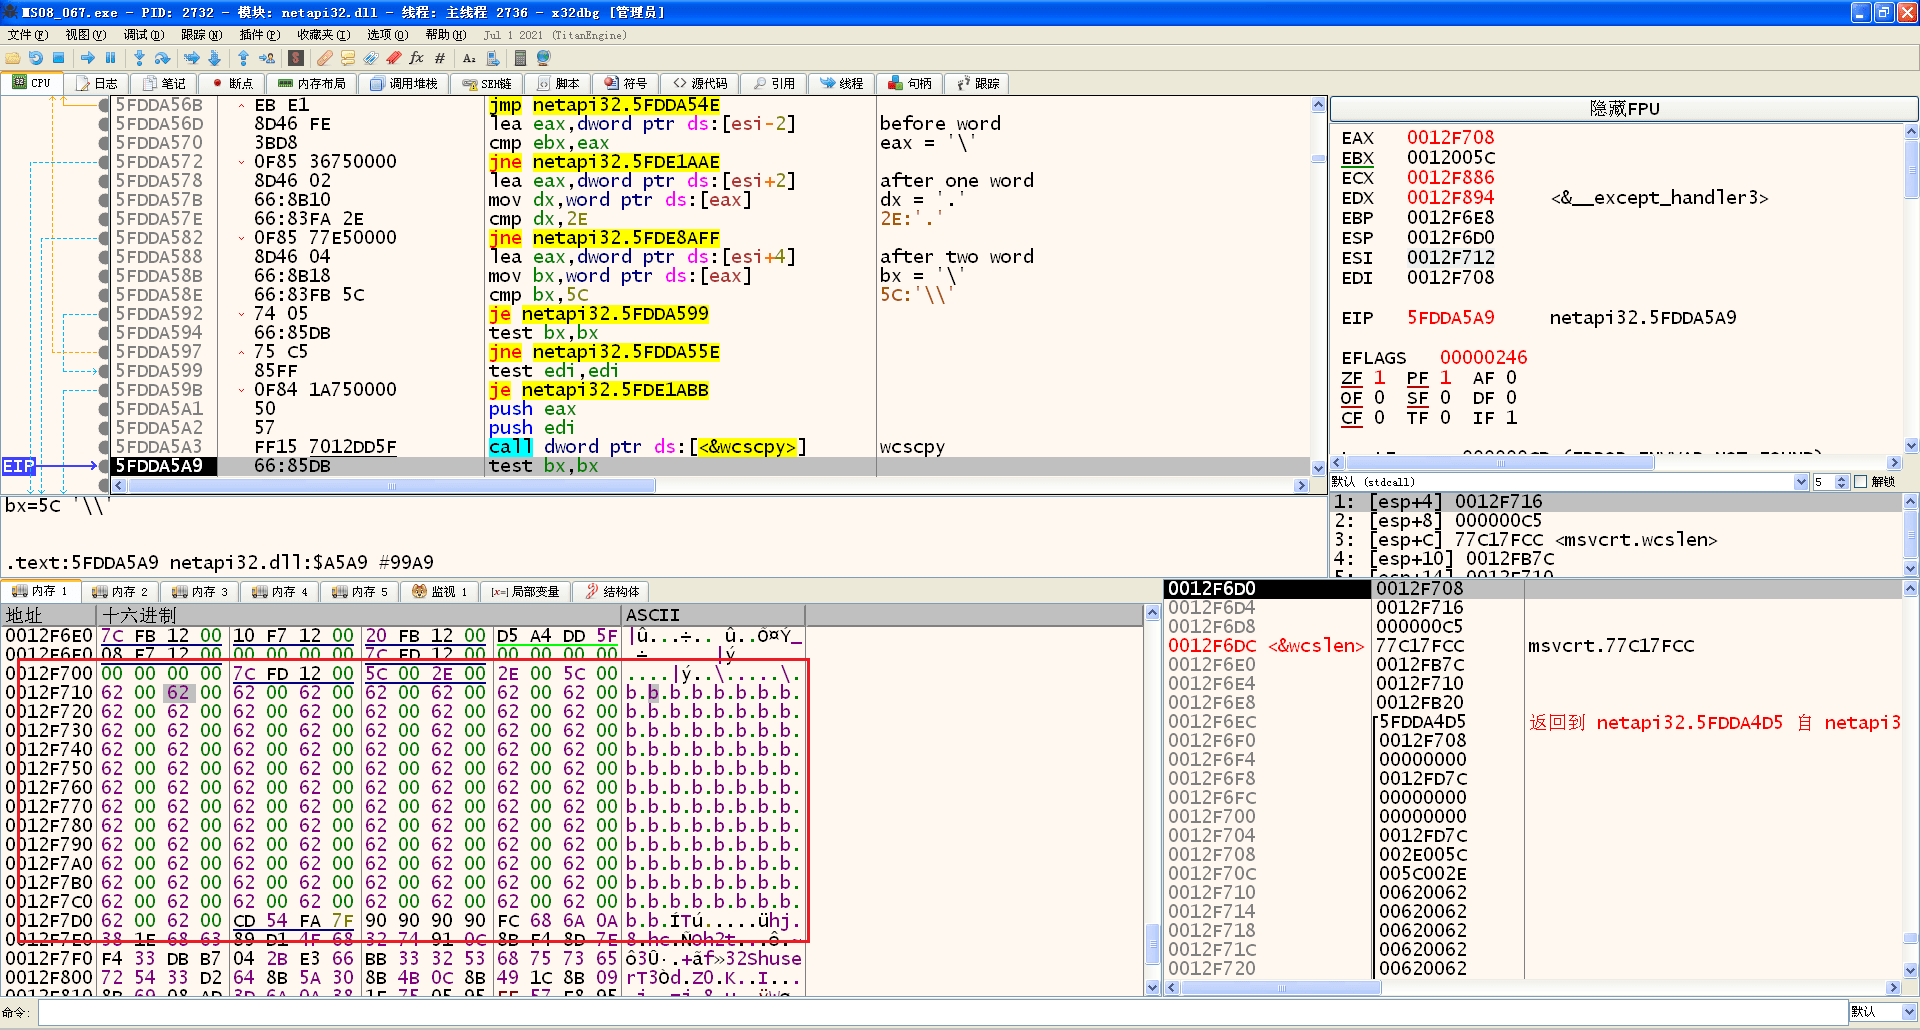Toggle breakpoint bullet at address 5FDDA572

coord(104,162)
